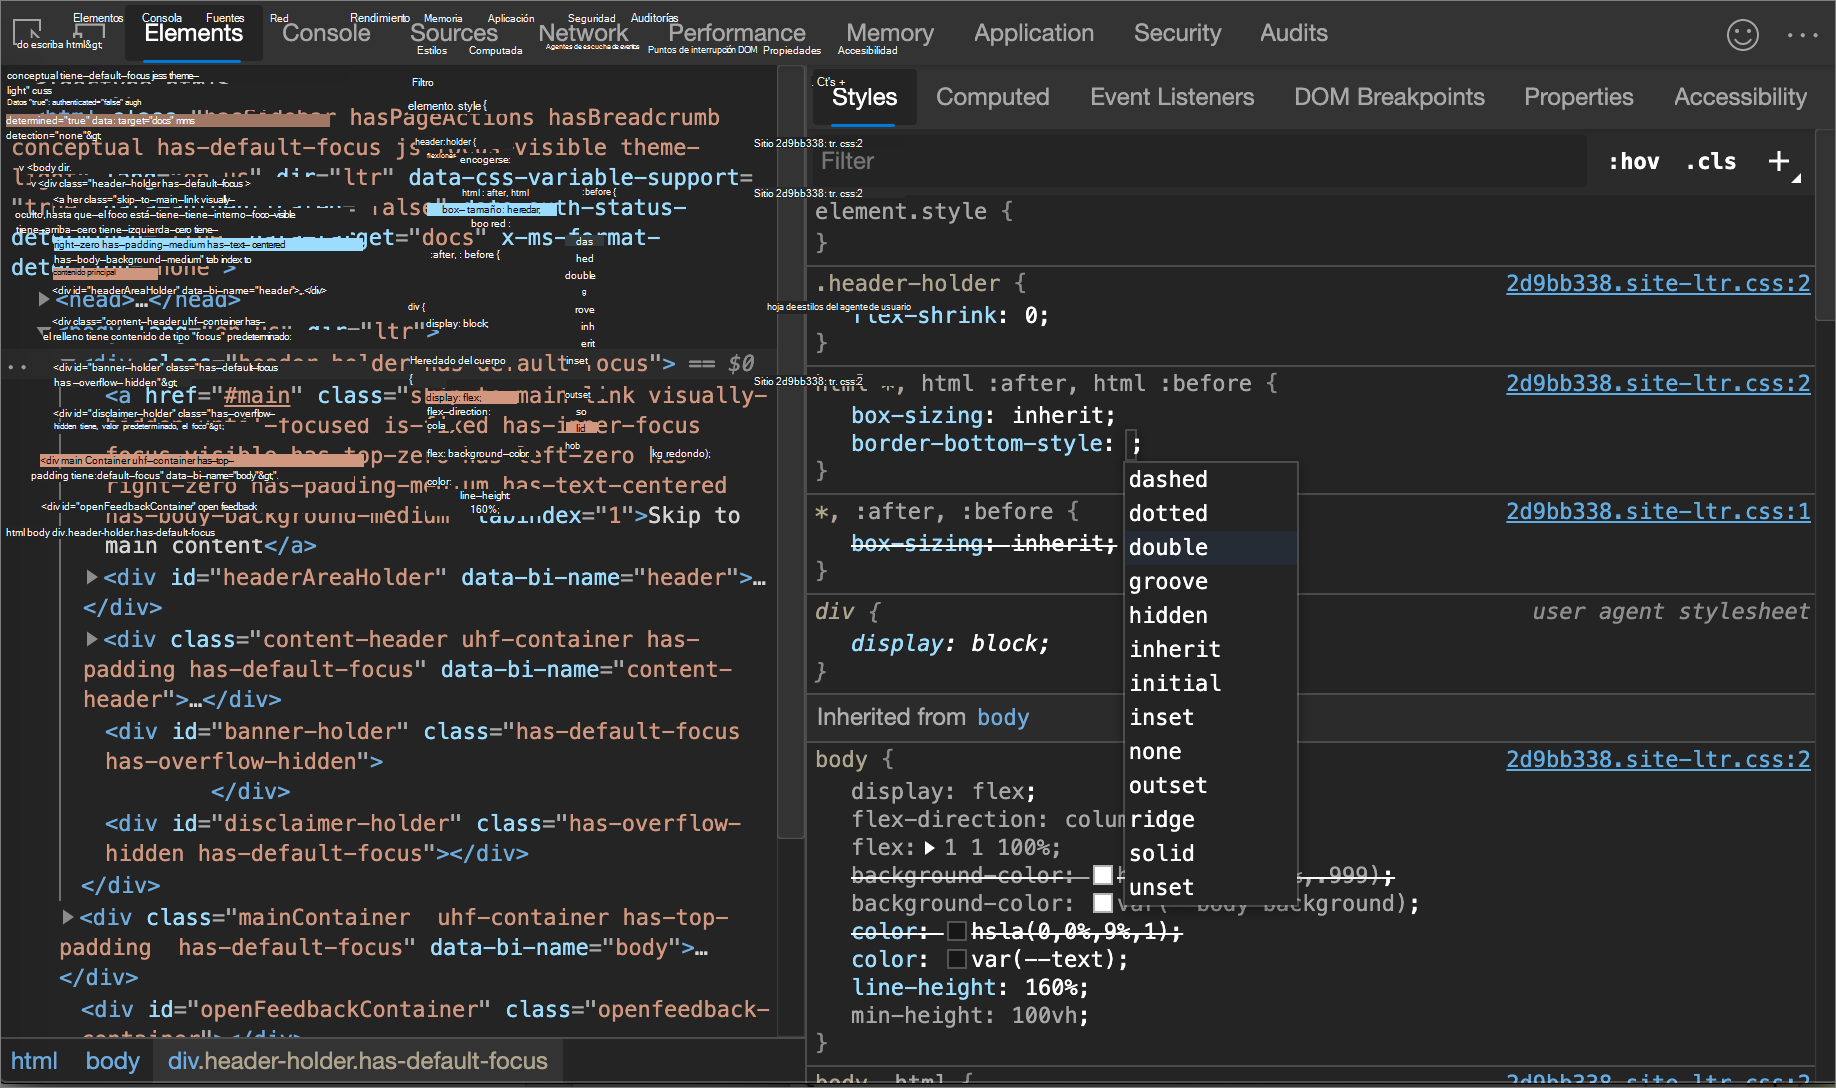Image resolution: width=1836 pixels, height=1088 pixels.
Task: Click the color swatch beside var(--text)
Action: (x=956, y=959)
